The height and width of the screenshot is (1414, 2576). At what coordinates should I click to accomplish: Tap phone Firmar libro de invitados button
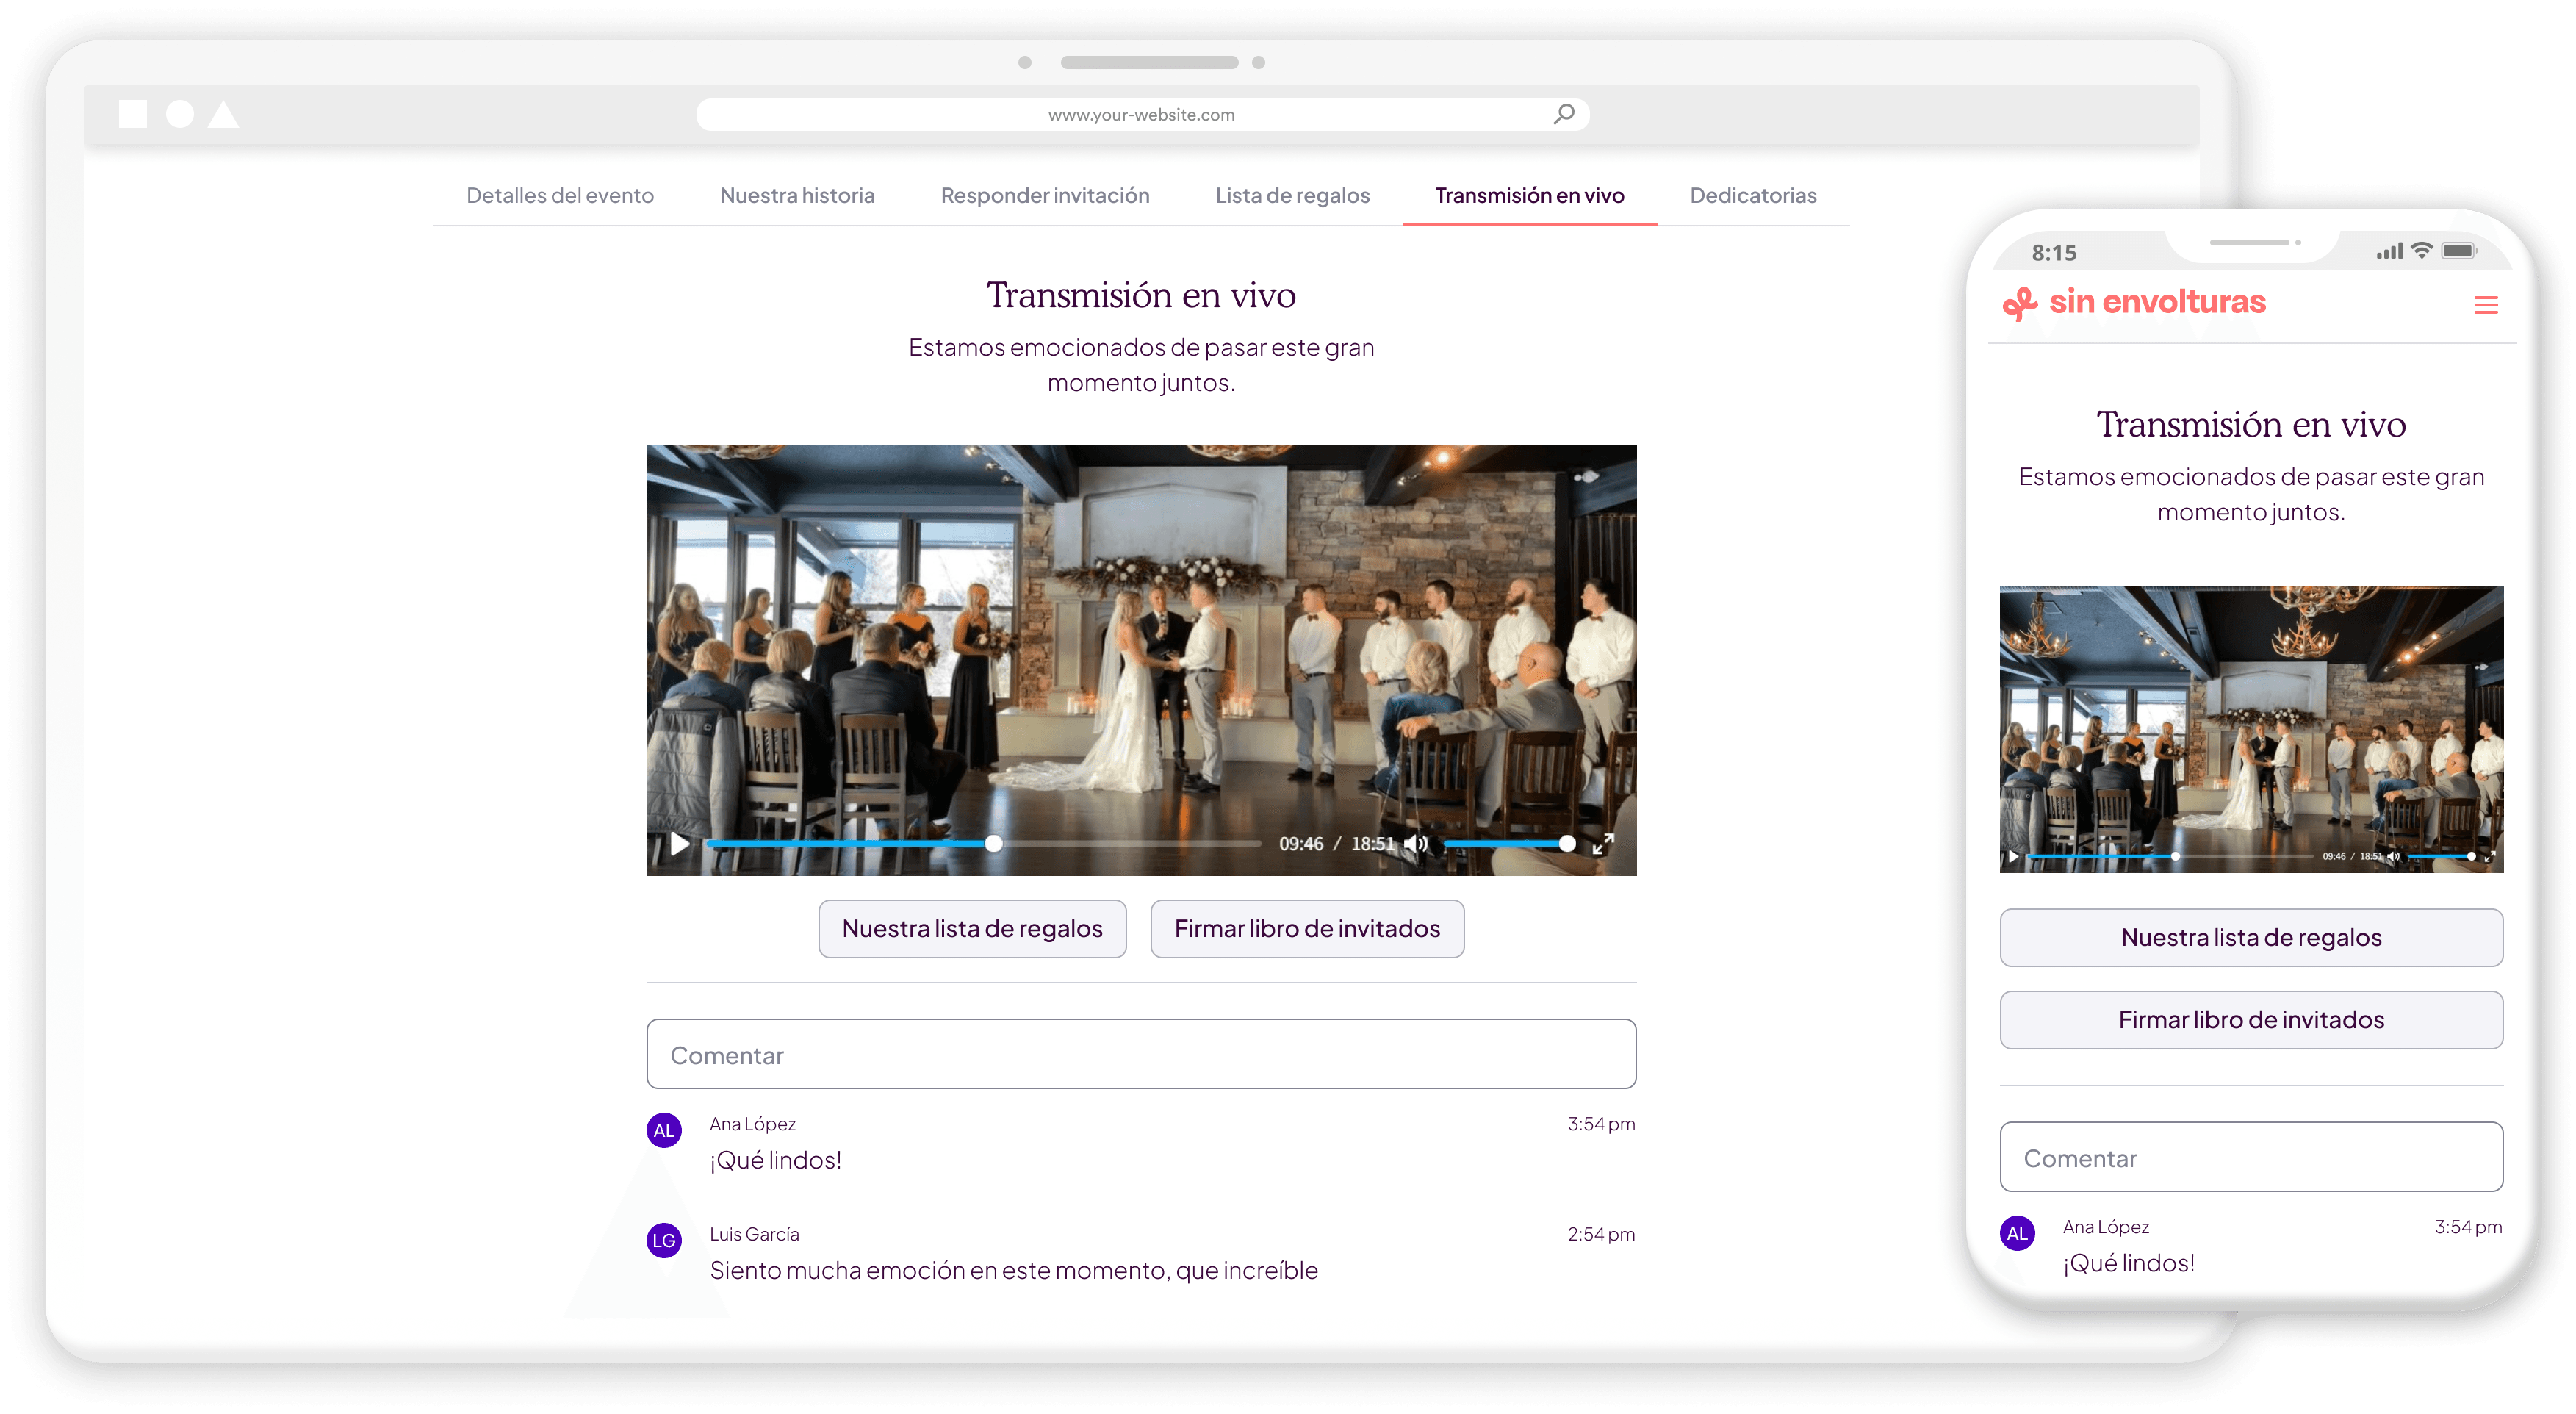(2251, 1019)
